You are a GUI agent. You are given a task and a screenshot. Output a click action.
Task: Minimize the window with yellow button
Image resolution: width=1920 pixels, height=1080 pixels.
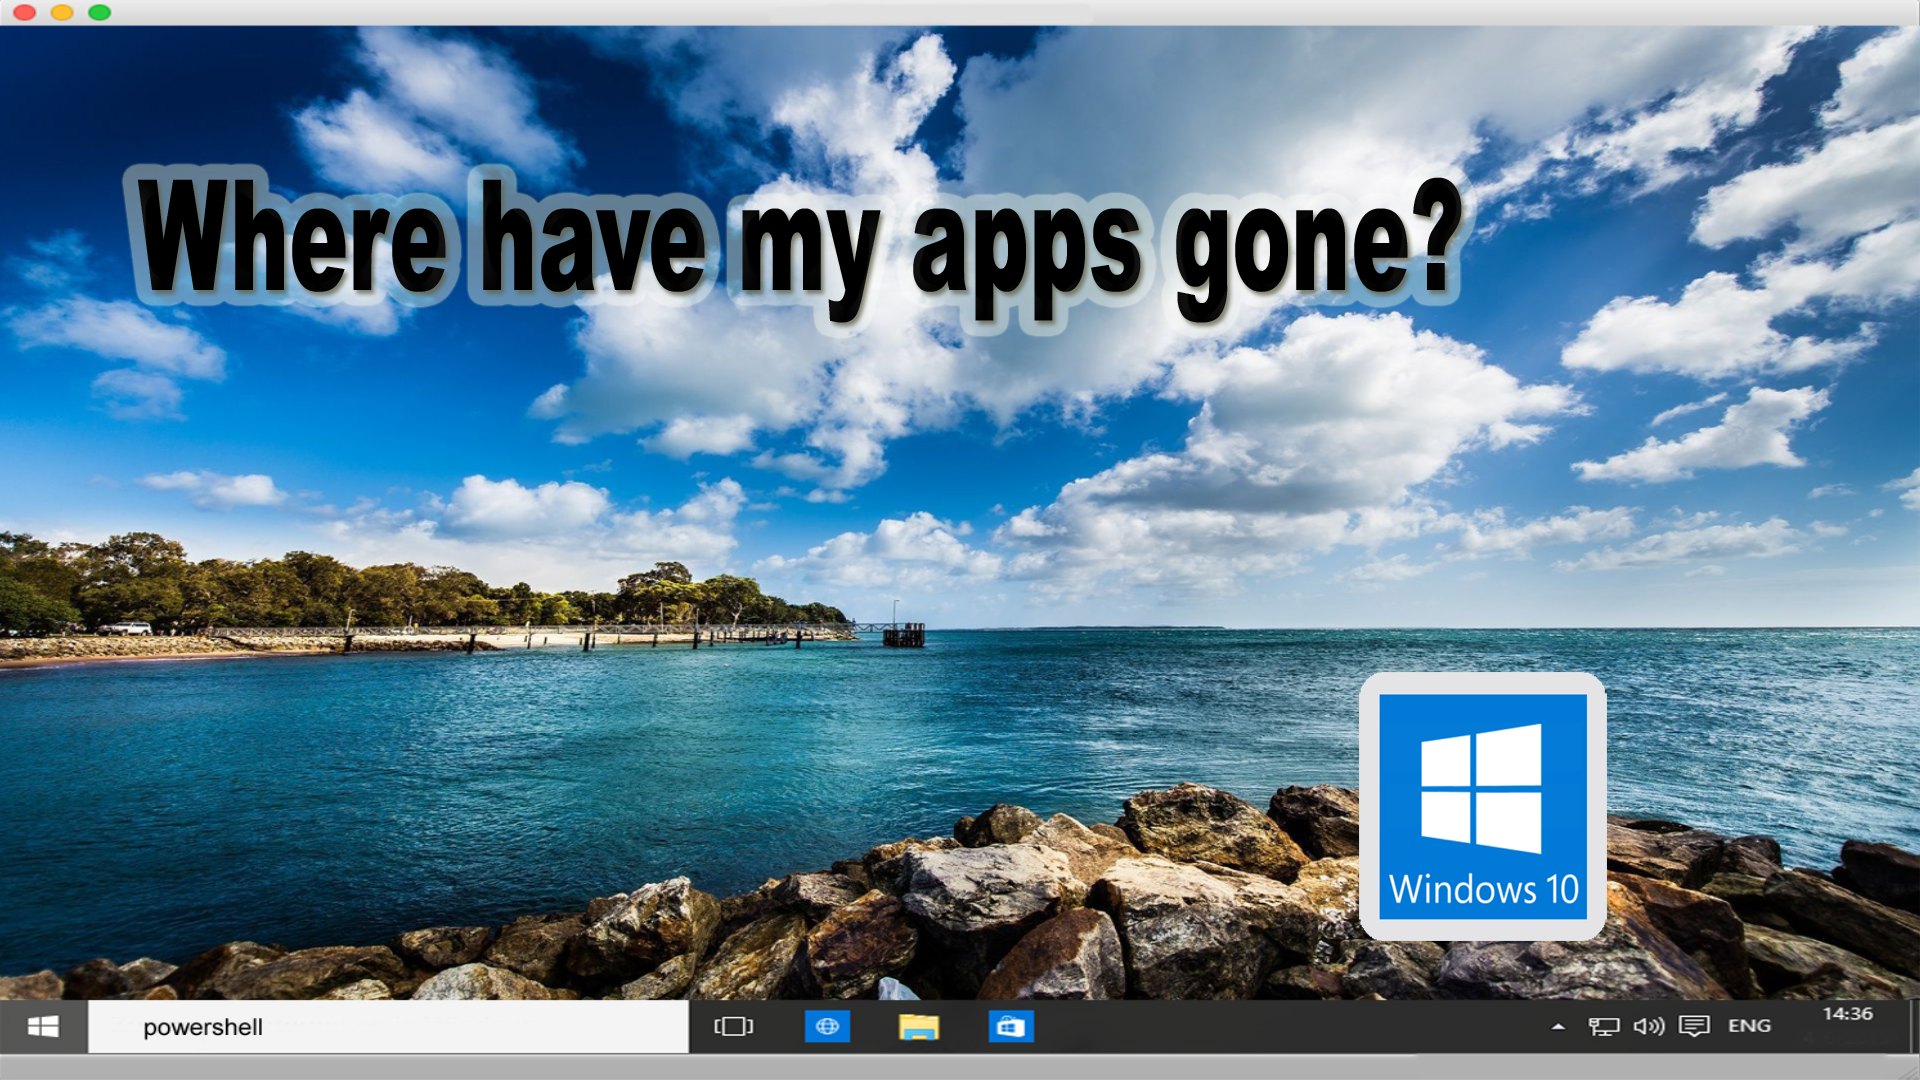(x=62, y=12)
